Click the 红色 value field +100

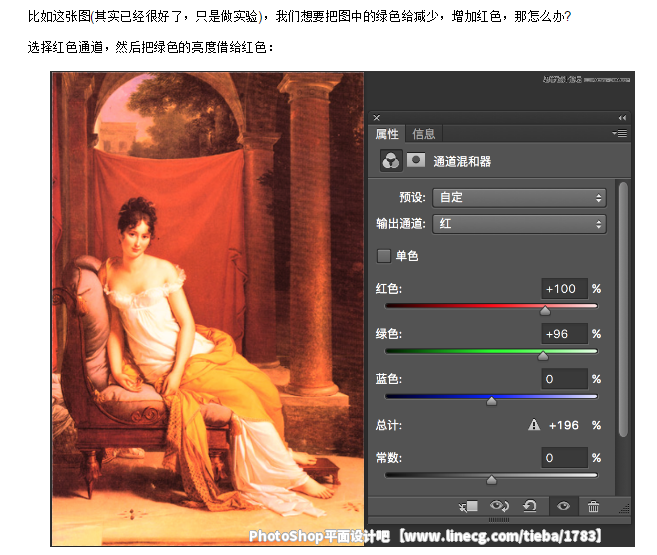tap(564, 289)
